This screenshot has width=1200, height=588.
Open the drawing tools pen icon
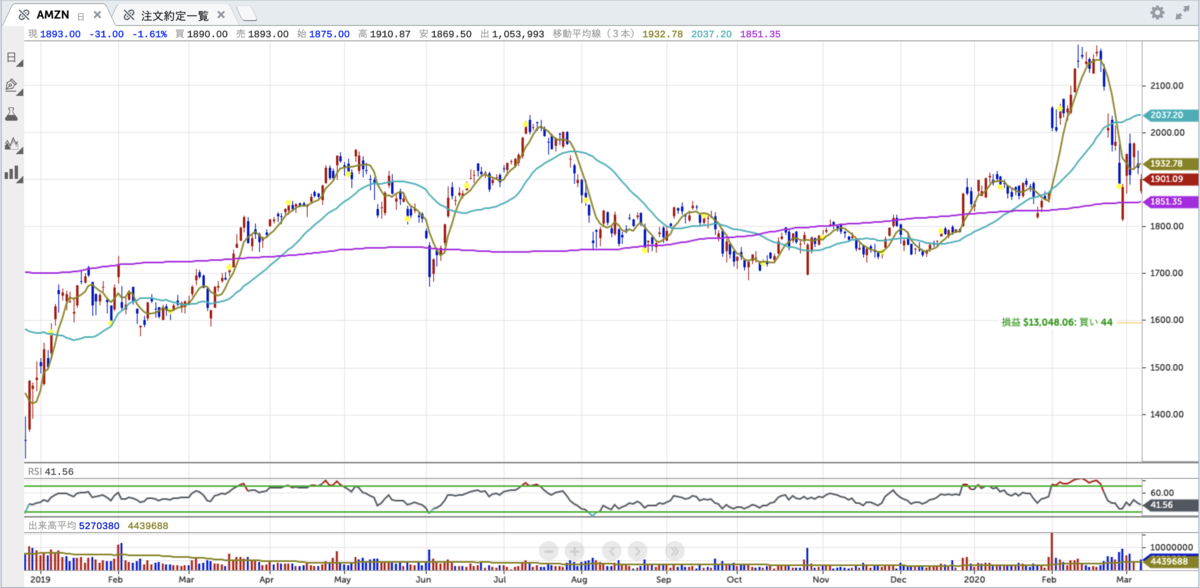click(x=12, y=86)
